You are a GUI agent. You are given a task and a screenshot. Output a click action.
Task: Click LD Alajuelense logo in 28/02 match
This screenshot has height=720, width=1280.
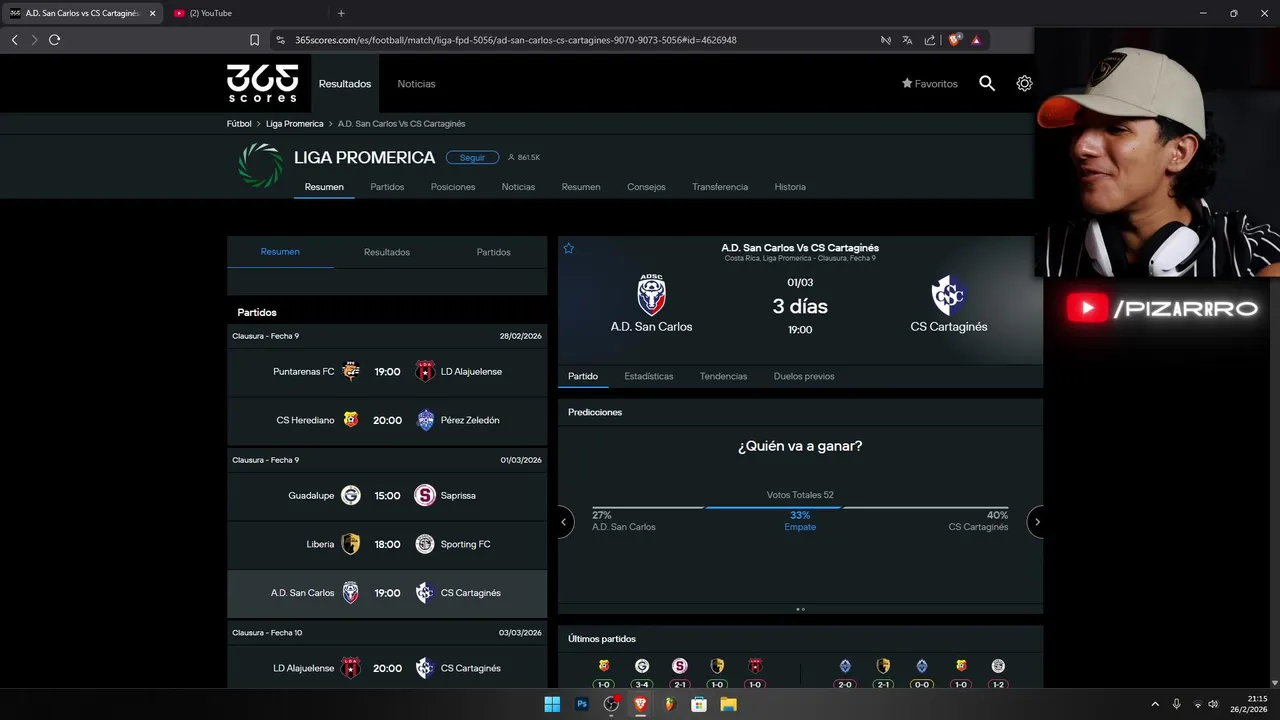pos(425,371)
